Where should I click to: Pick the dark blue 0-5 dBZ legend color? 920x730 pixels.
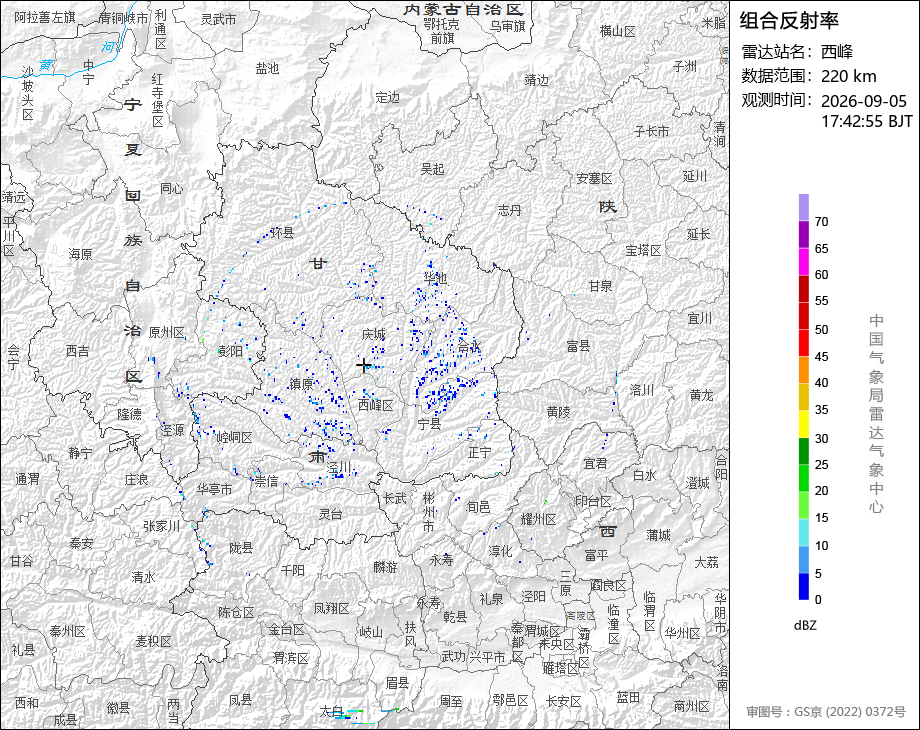click(x=804, y=586)
